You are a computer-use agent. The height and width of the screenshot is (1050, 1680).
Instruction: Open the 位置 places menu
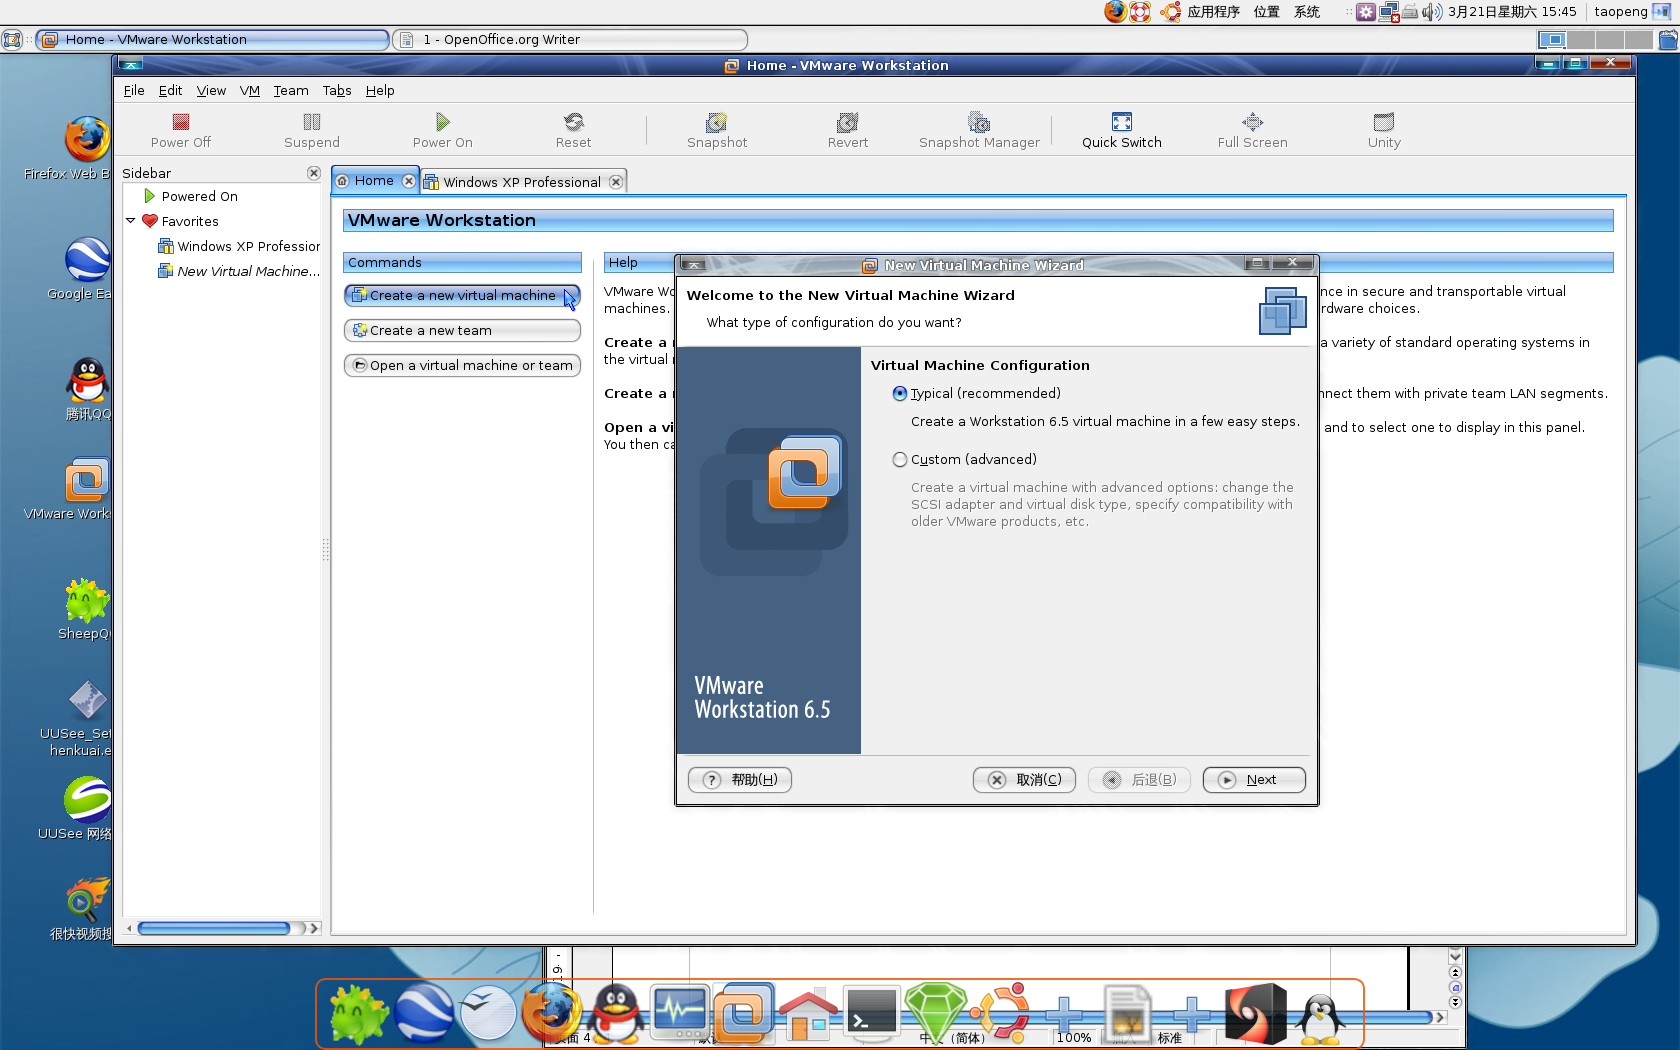pyautogui.click(x=1267, y=12)
